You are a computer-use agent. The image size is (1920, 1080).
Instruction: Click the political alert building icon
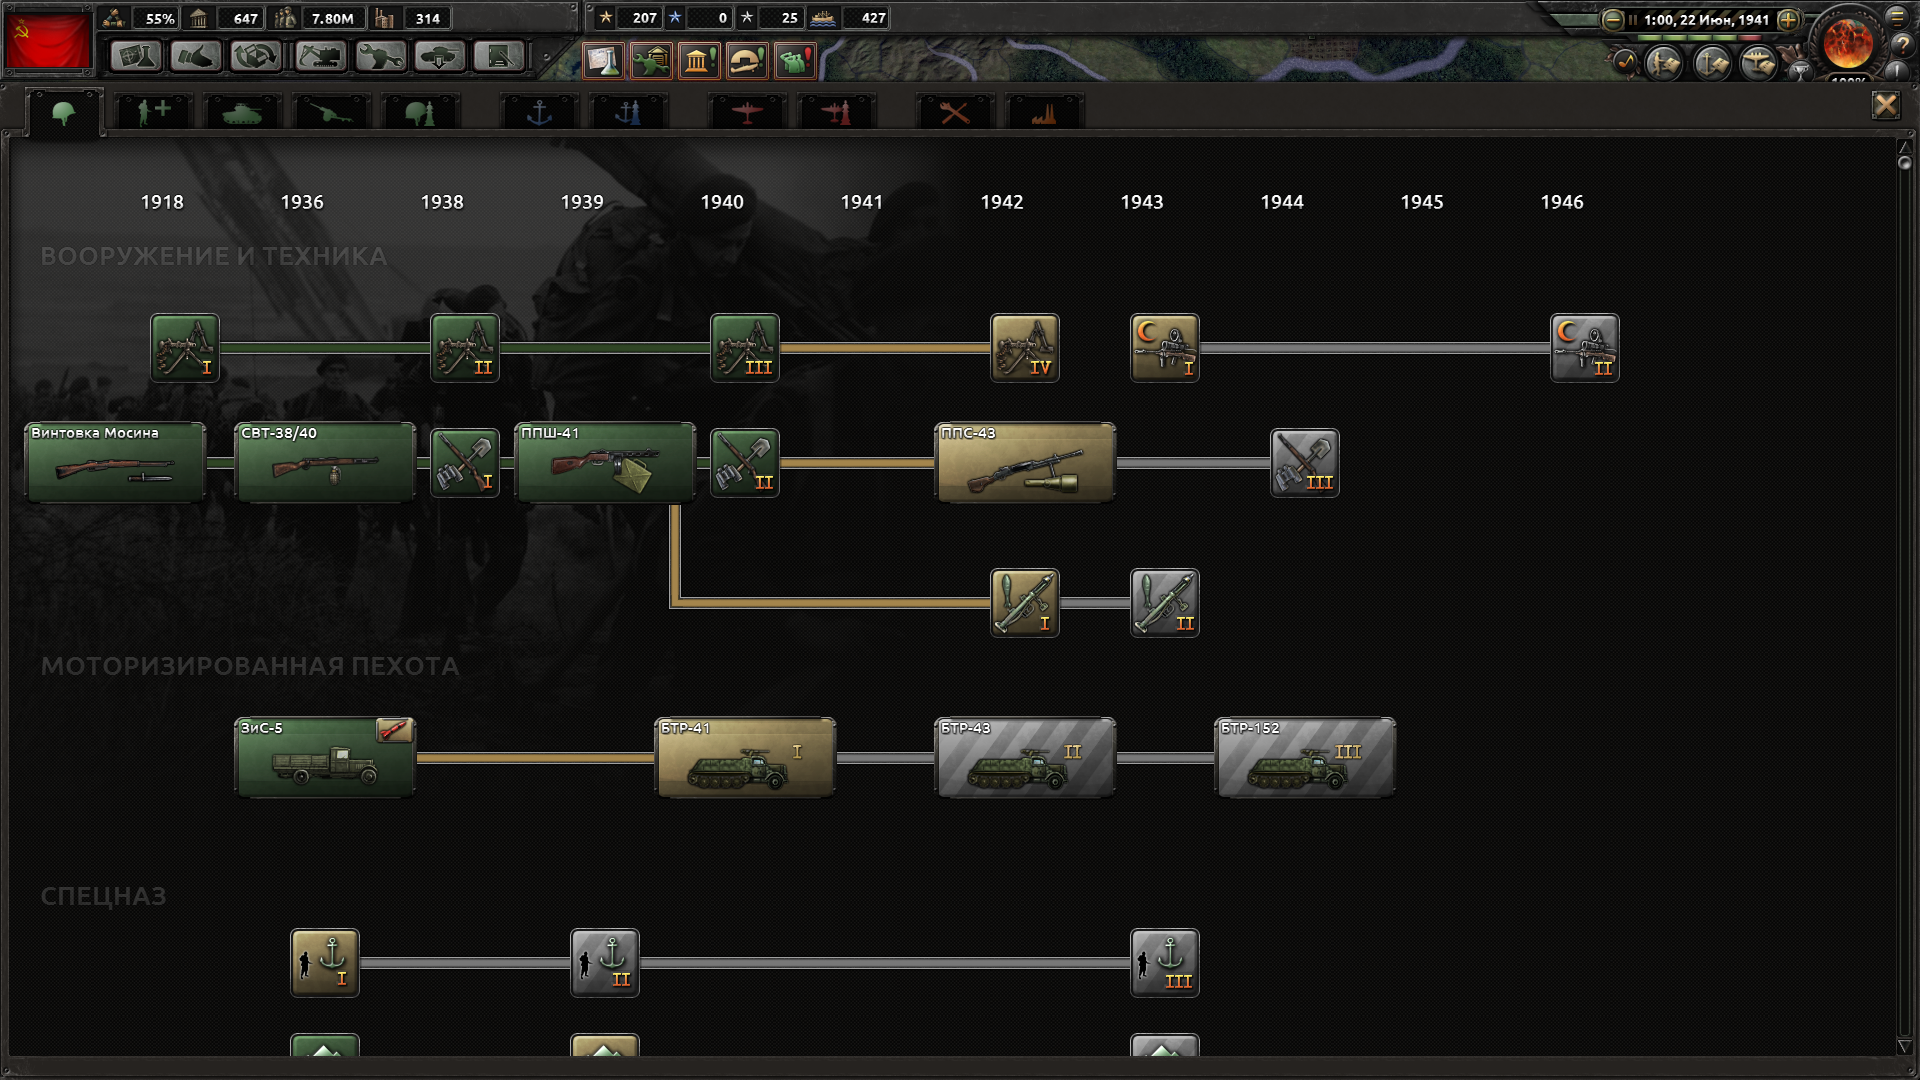click(x=699, y=61)
